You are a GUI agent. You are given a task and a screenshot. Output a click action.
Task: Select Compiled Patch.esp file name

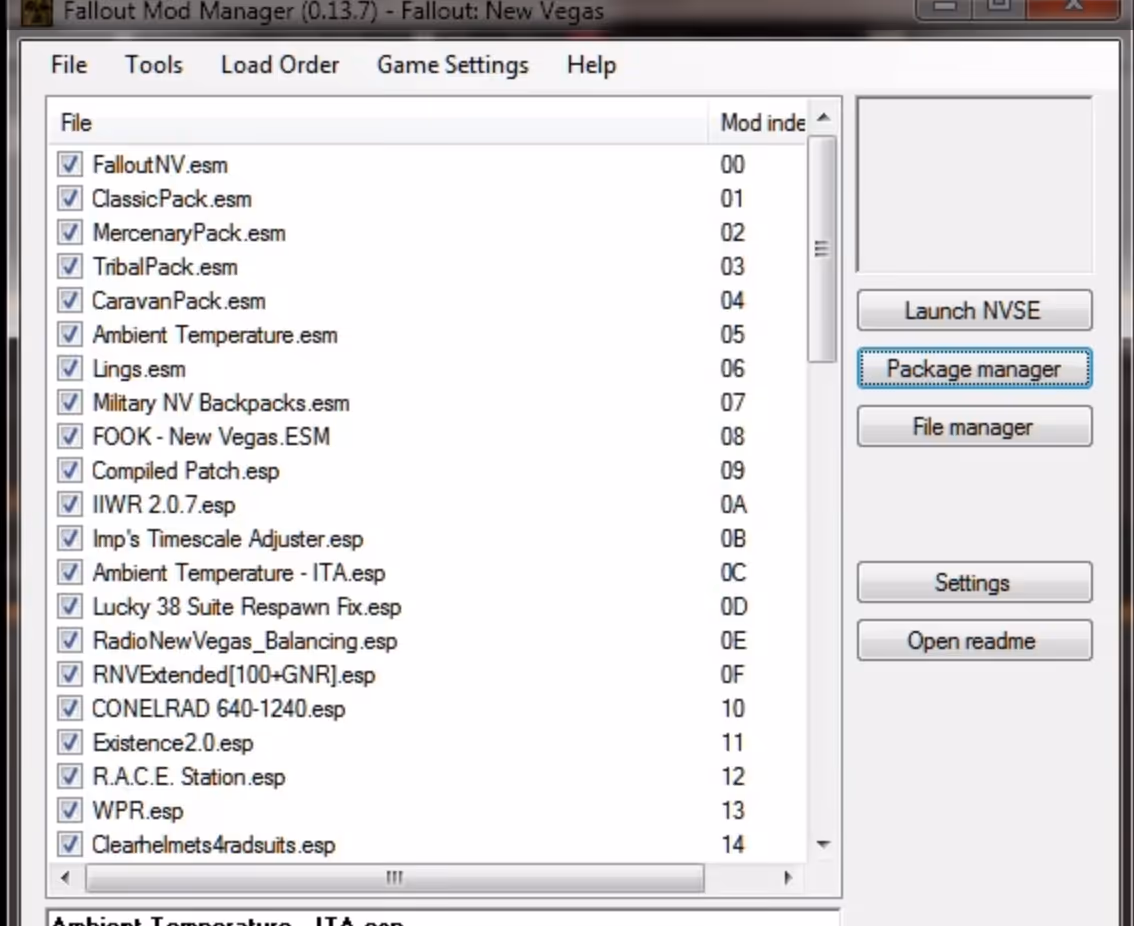point(185,471)
